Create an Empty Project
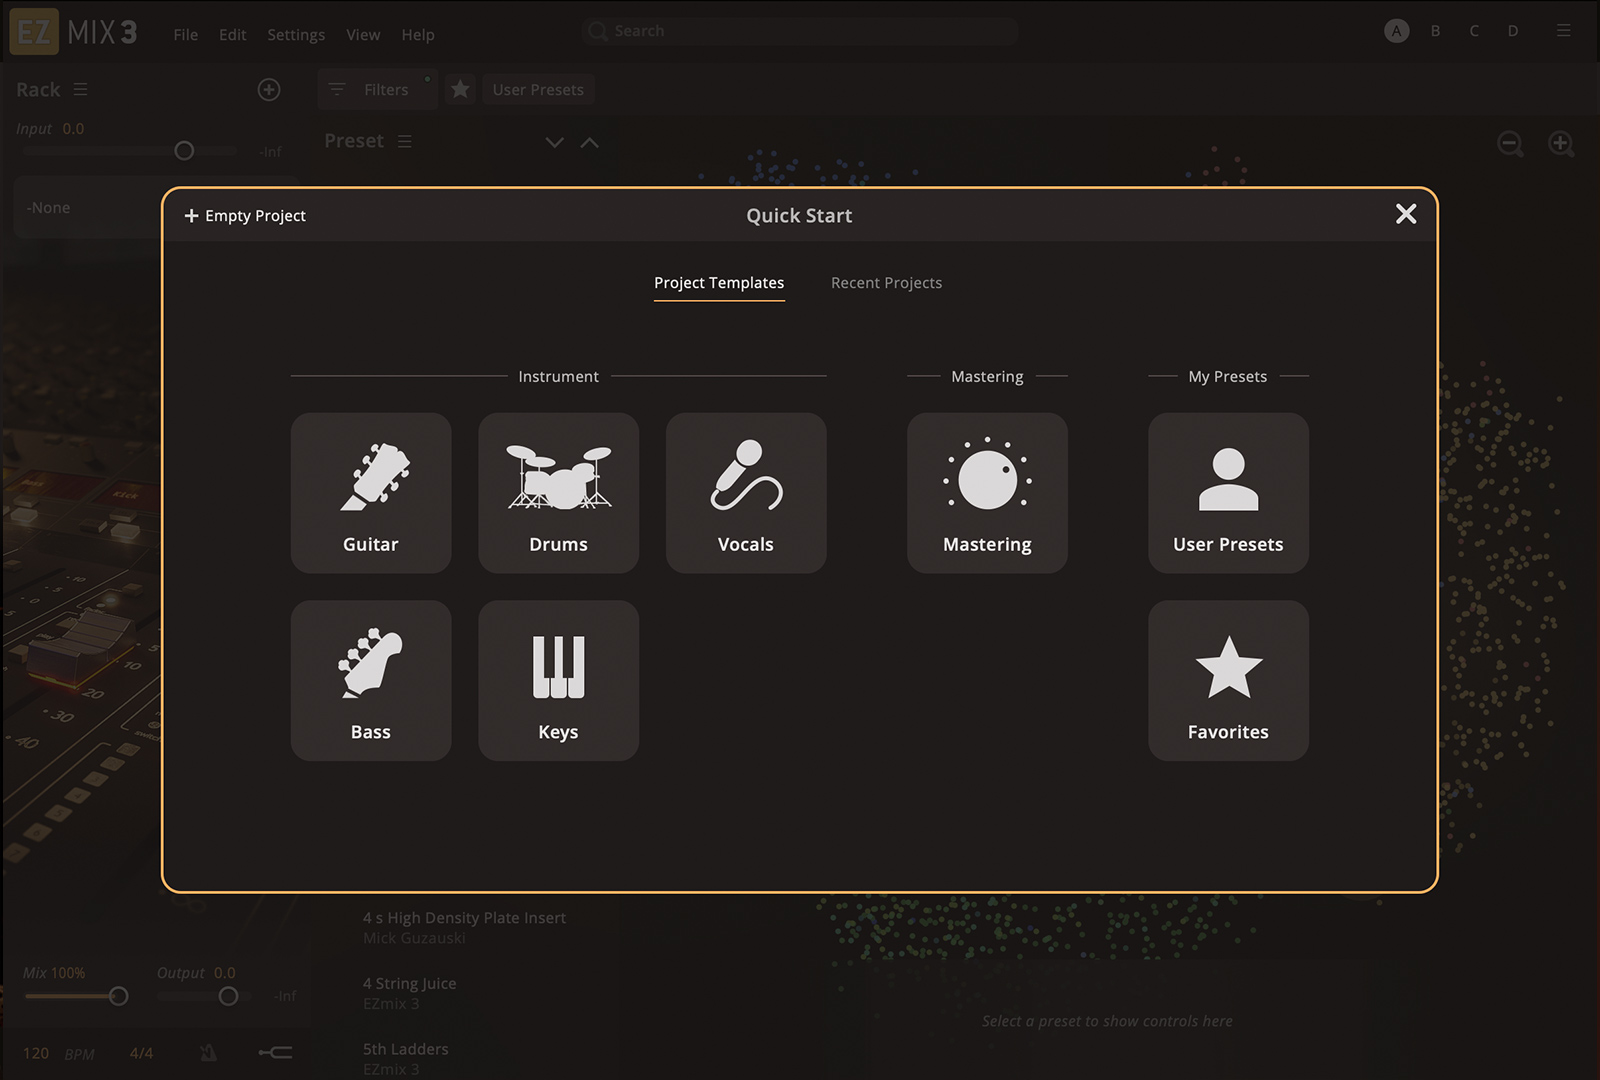Image resolution: width=1600 pixels, height=1080 pixels. (245, 216)
